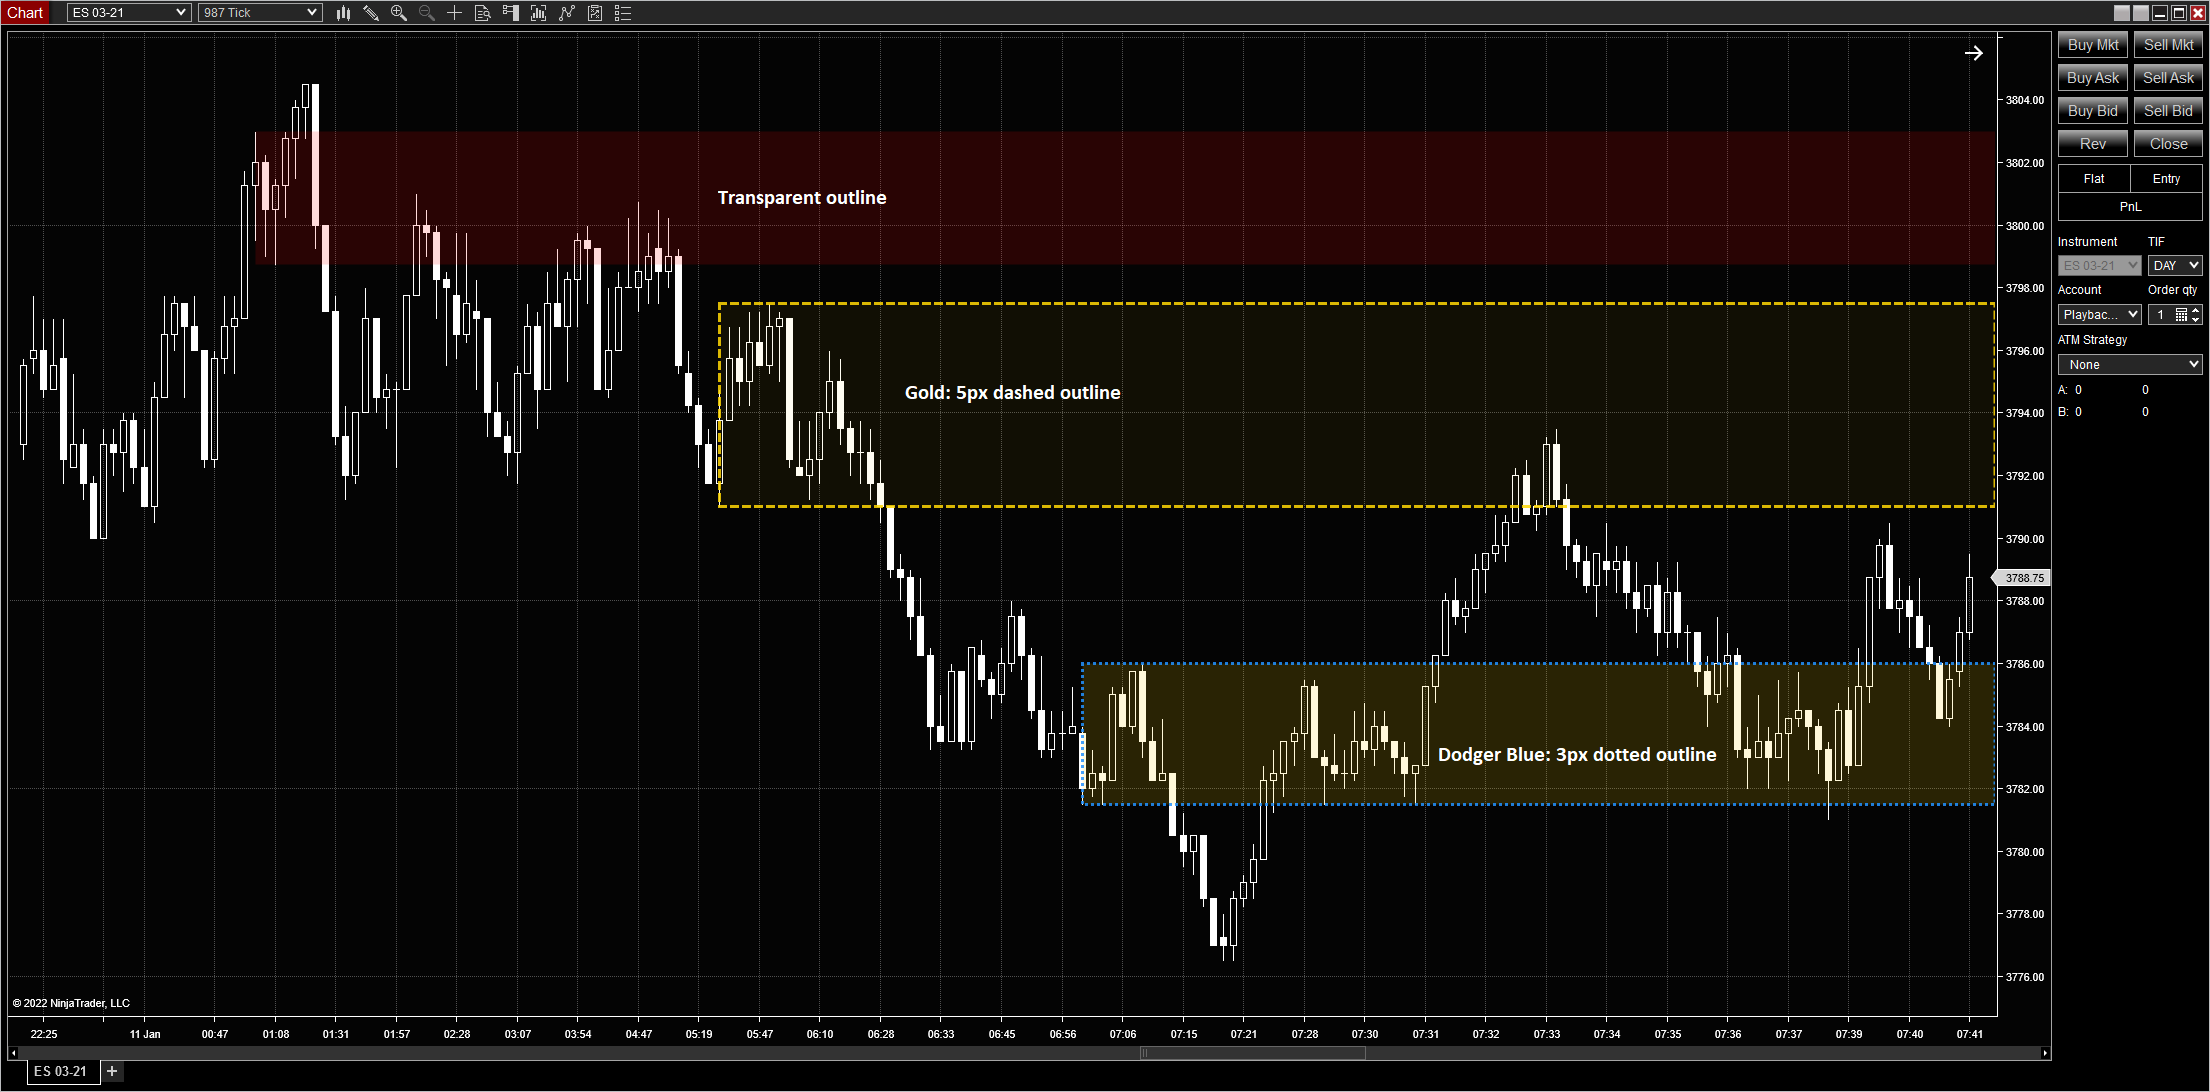Select the drawing tools pencil icon

pos(371,13)
